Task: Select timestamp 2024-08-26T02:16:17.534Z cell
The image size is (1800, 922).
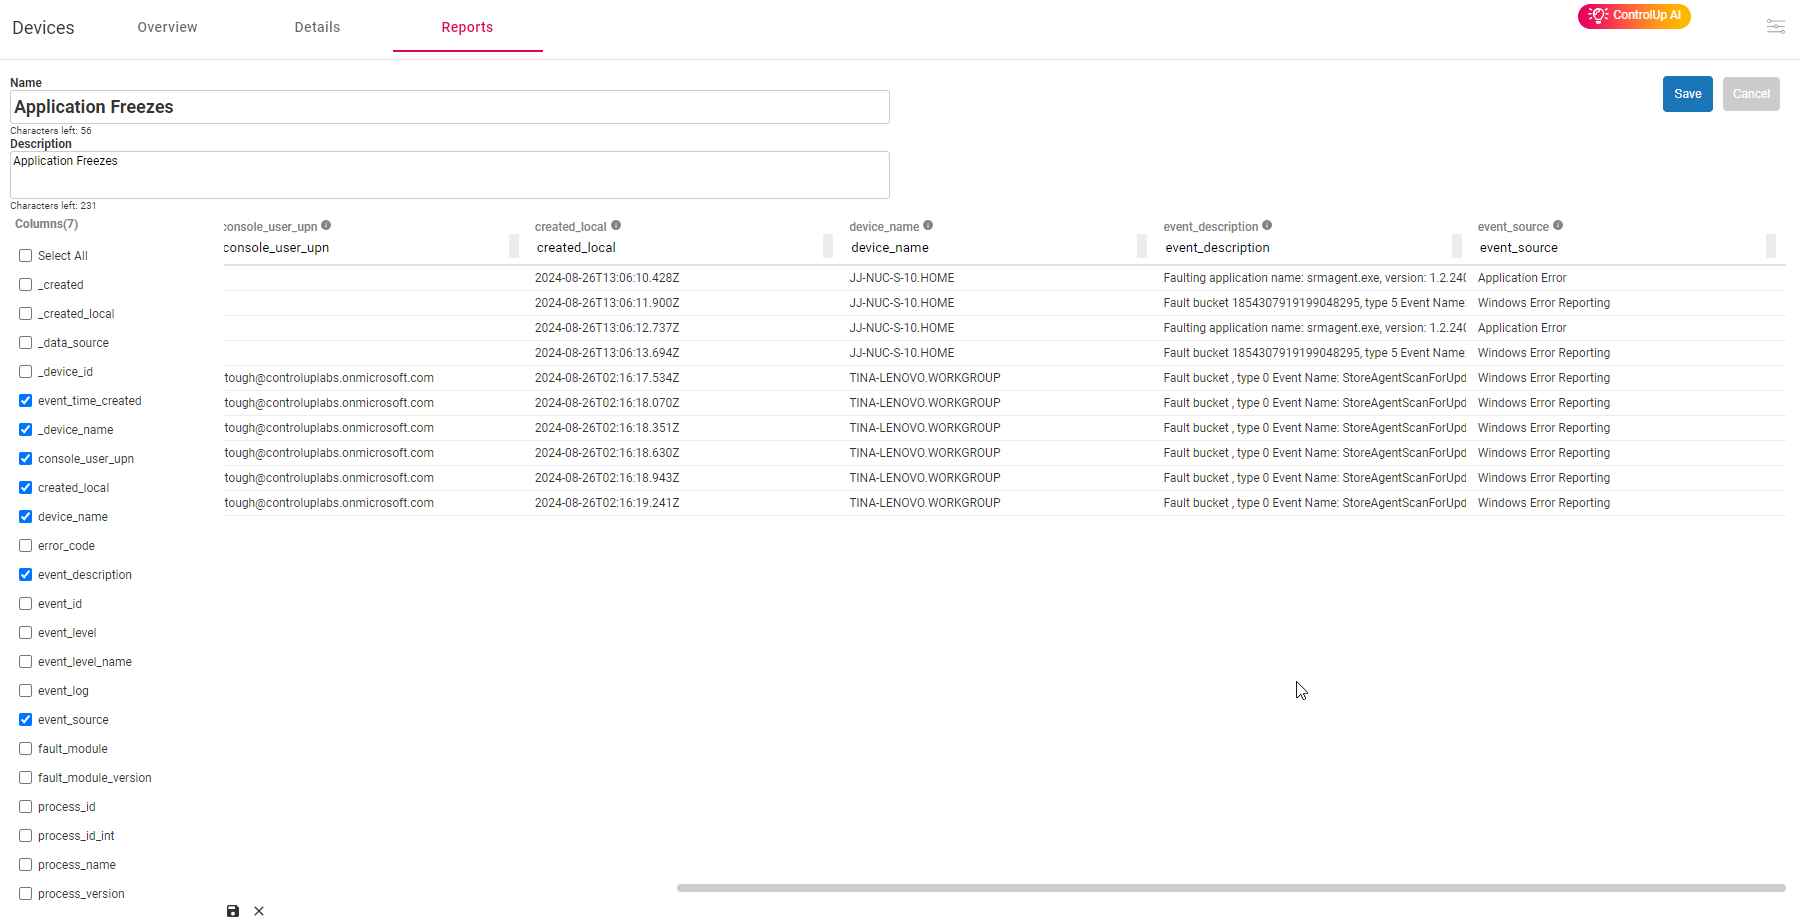Action: pos(607,378)
